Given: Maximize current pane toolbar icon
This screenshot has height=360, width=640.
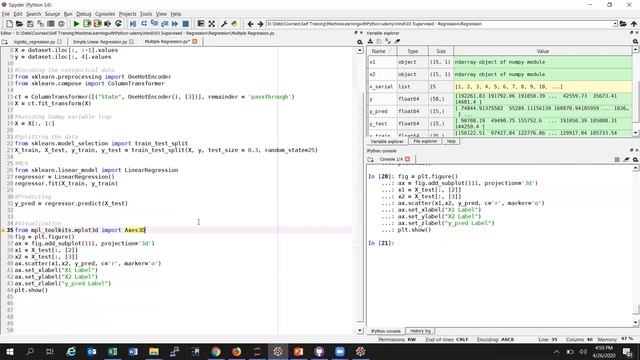Looking at the screenshot, I should [x=200, y=24].
